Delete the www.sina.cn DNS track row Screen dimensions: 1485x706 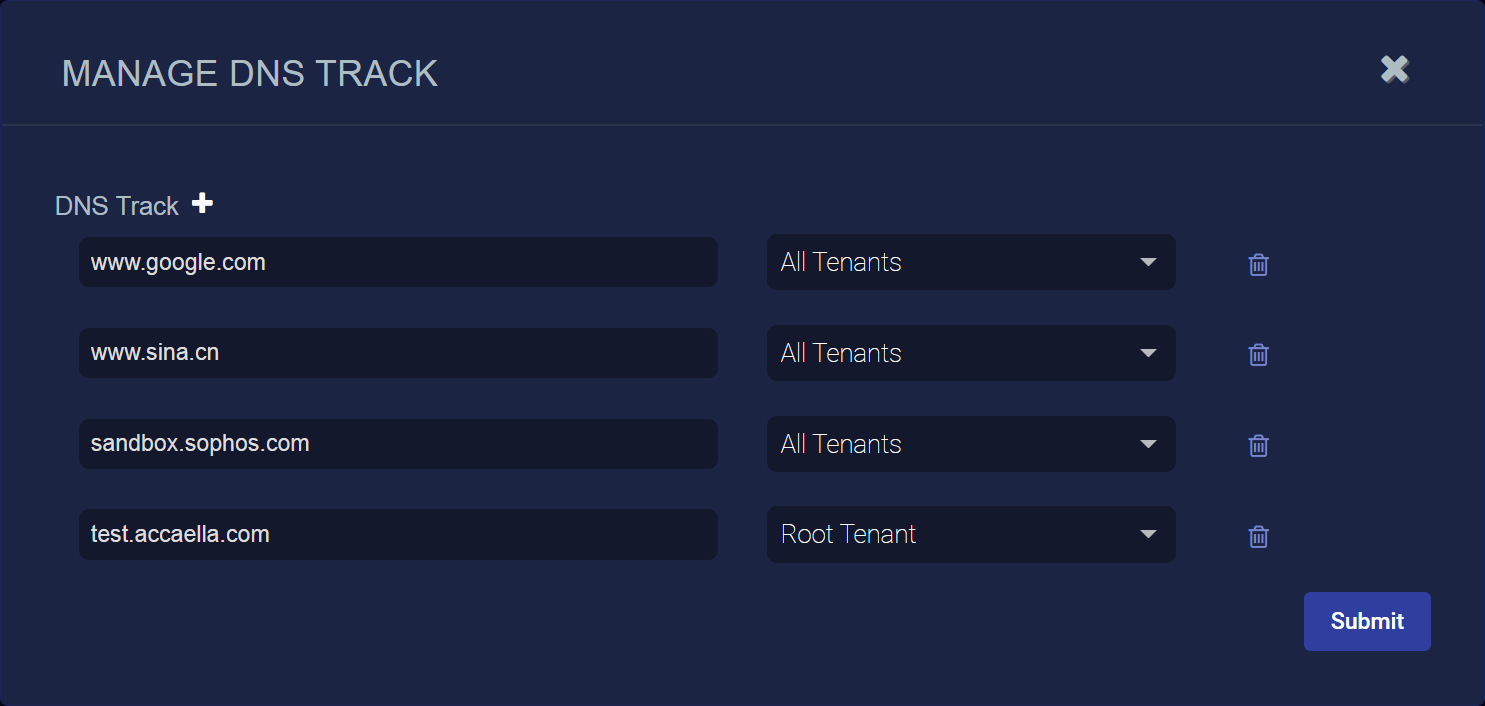pos(1259,355)
